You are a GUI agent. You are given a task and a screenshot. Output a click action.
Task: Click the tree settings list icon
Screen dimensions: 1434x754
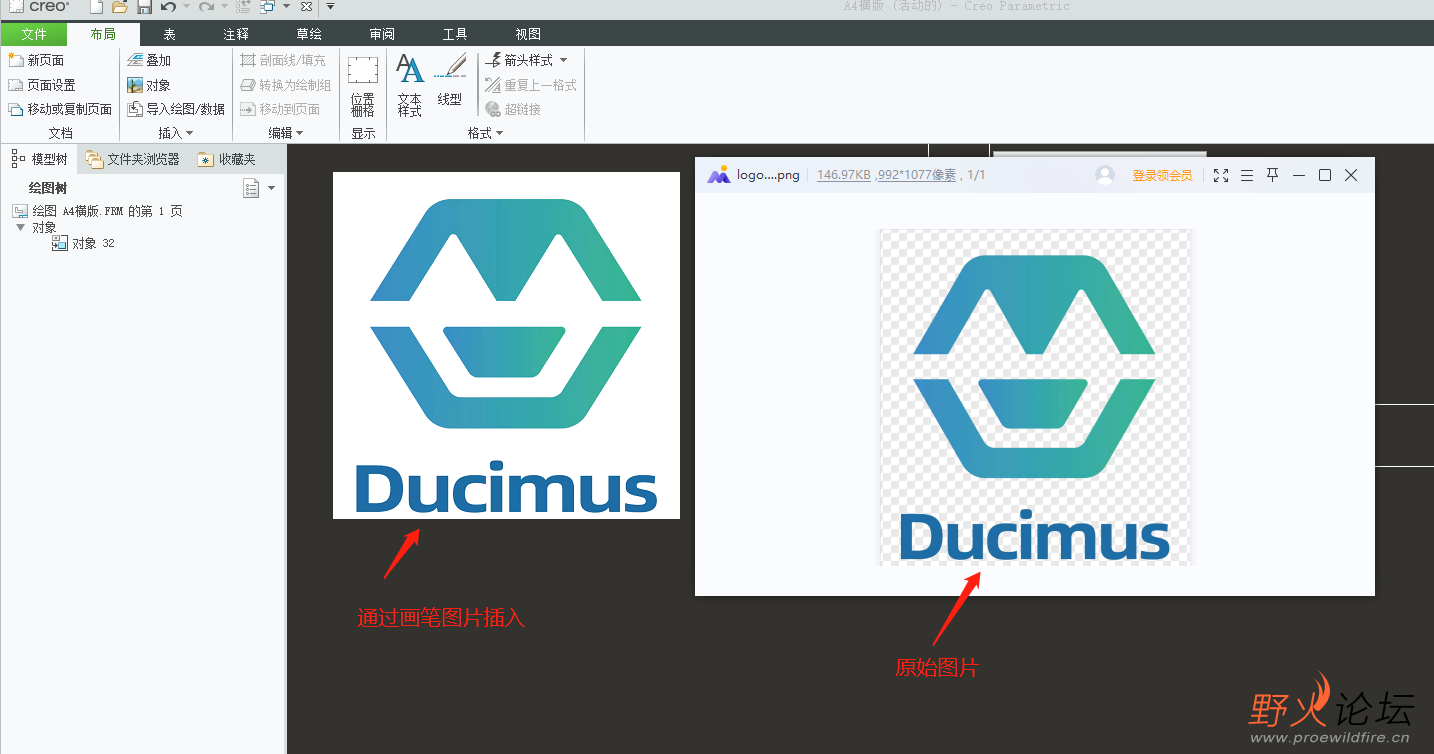click(x=252, y=188)
